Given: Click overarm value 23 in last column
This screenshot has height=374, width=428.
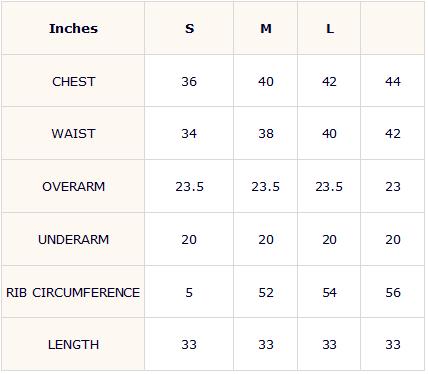Looking at the screenshot, I should pos(393,186).
